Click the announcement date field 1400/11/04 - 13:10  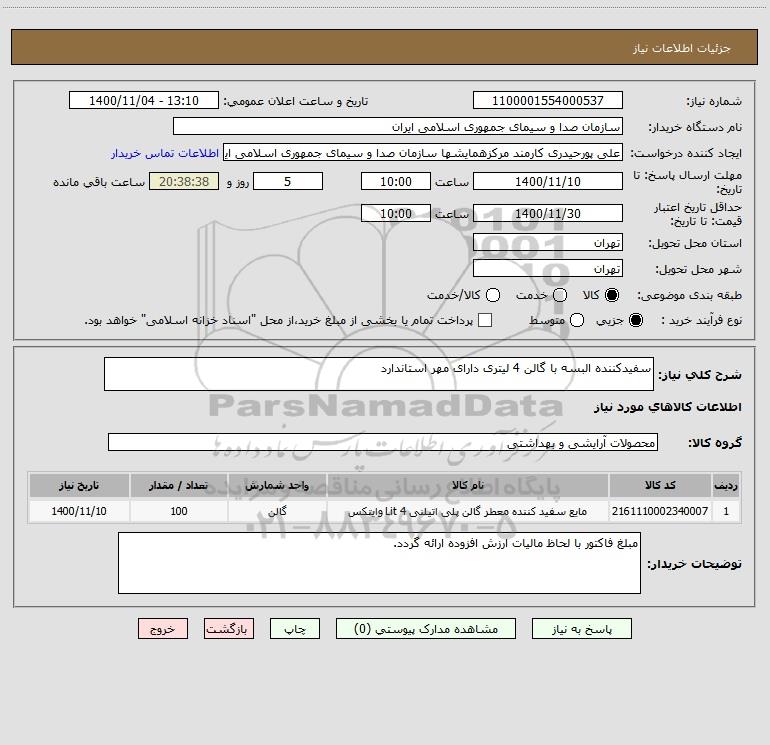pos(144,101)
